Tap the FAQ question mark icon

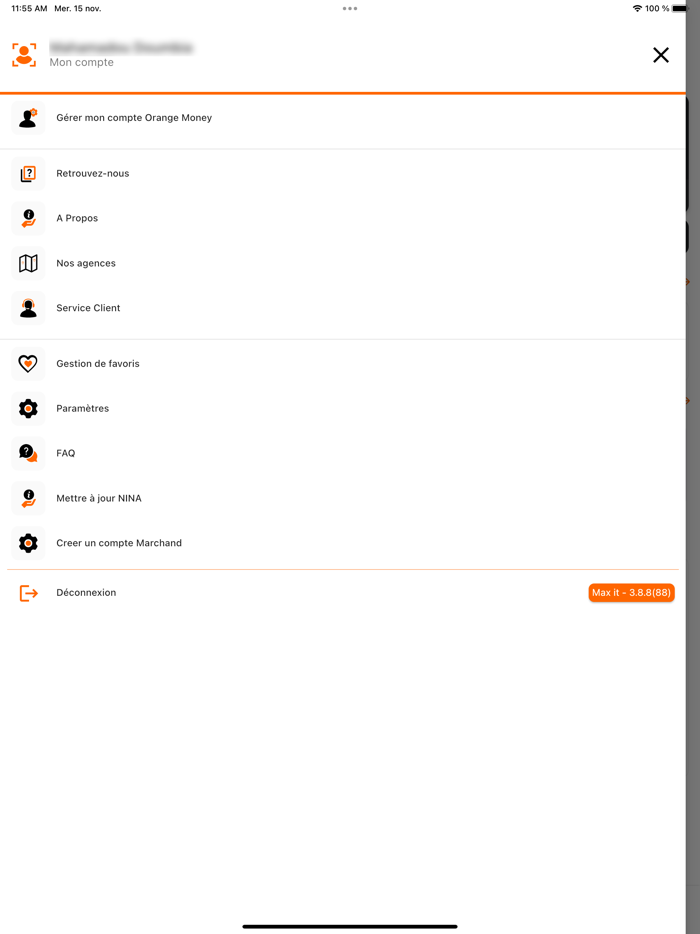[x=28, y=453]
